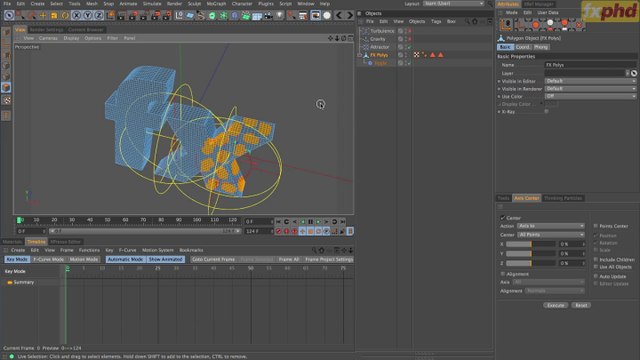Toggle Z axis lock button
This screenshot has height=360, width=640.
point(98,16)
